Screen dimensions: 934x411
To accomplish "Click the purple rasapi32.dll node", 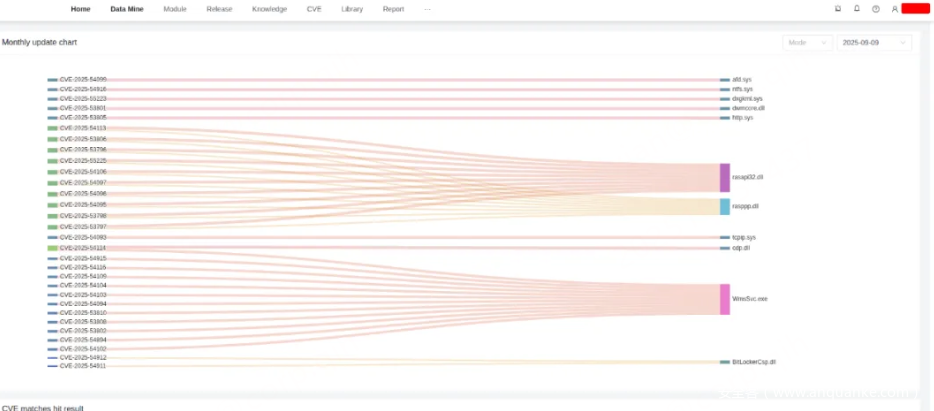I will (x=725, y=177).
